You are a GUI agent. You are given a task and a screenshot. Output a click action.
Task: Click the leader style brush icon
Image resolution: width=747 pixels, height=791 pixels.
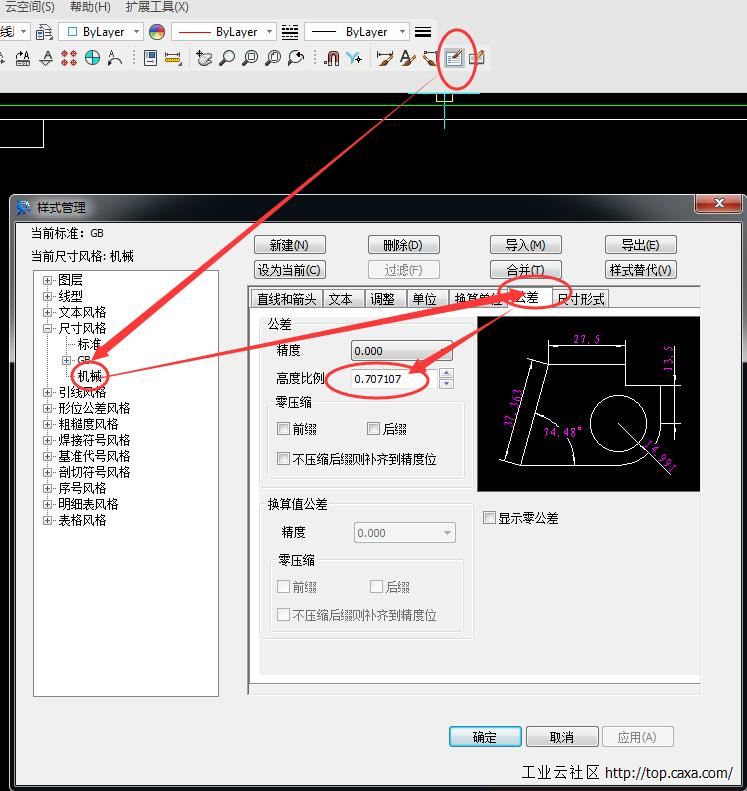[430, 59]
